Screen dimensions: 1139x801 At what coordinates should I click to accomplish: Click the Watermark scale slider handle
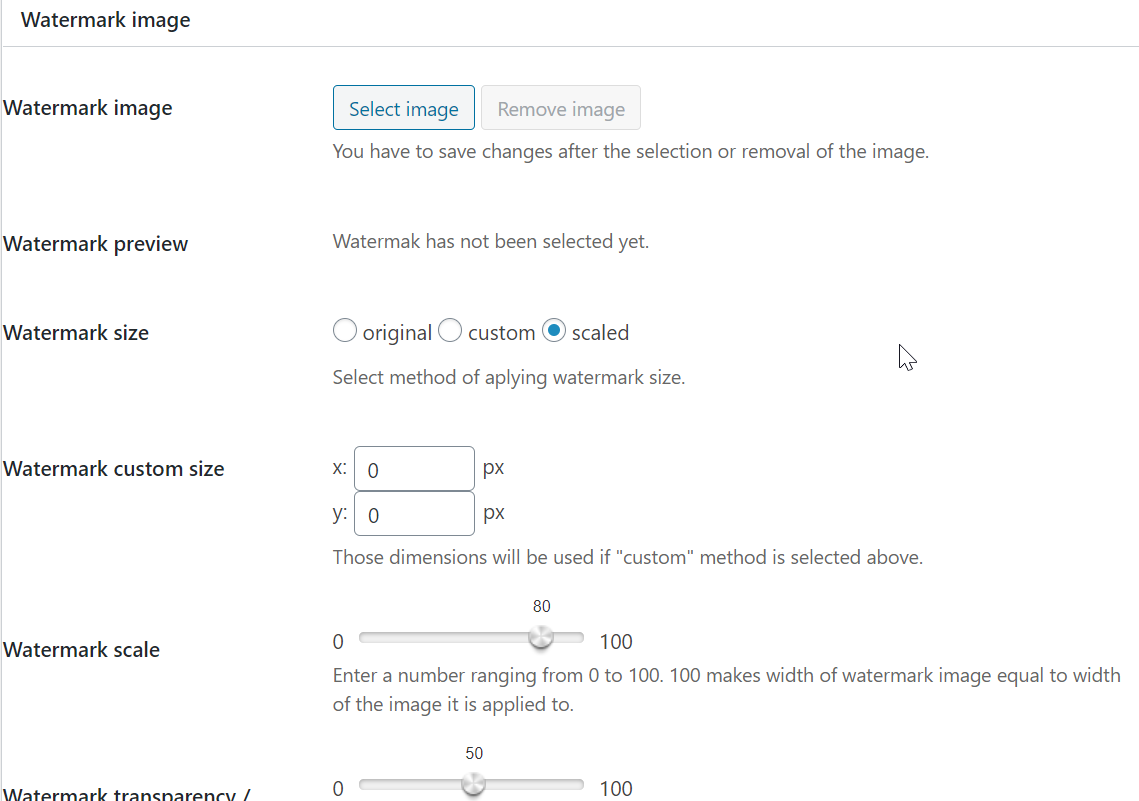(x=540, y=637)
